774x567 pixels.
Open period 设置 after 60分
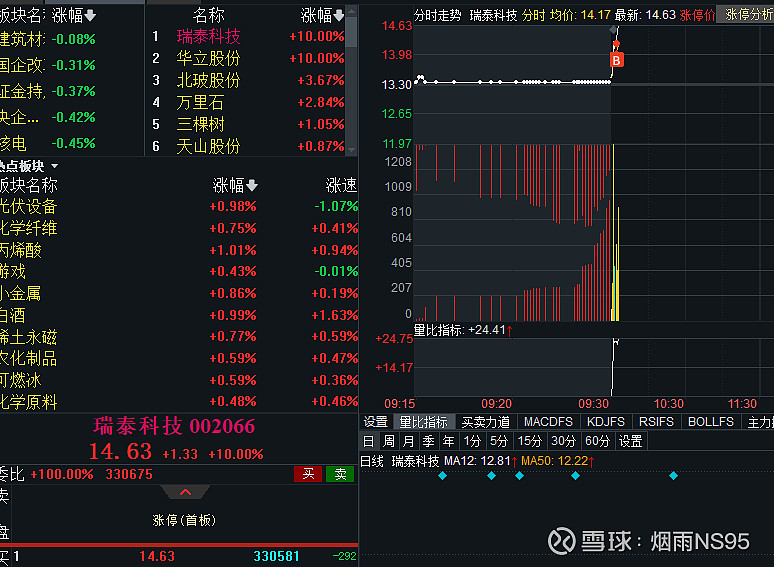(x=630, y=441)
